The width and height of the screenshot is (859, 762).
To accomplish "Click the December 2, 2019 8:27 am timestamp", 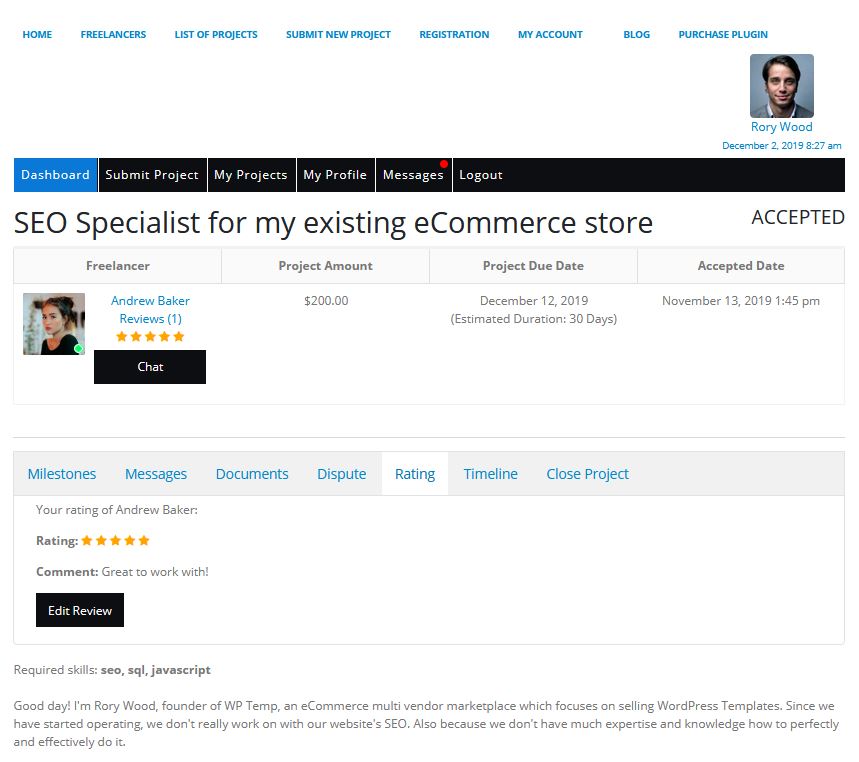I will (782, 146).
